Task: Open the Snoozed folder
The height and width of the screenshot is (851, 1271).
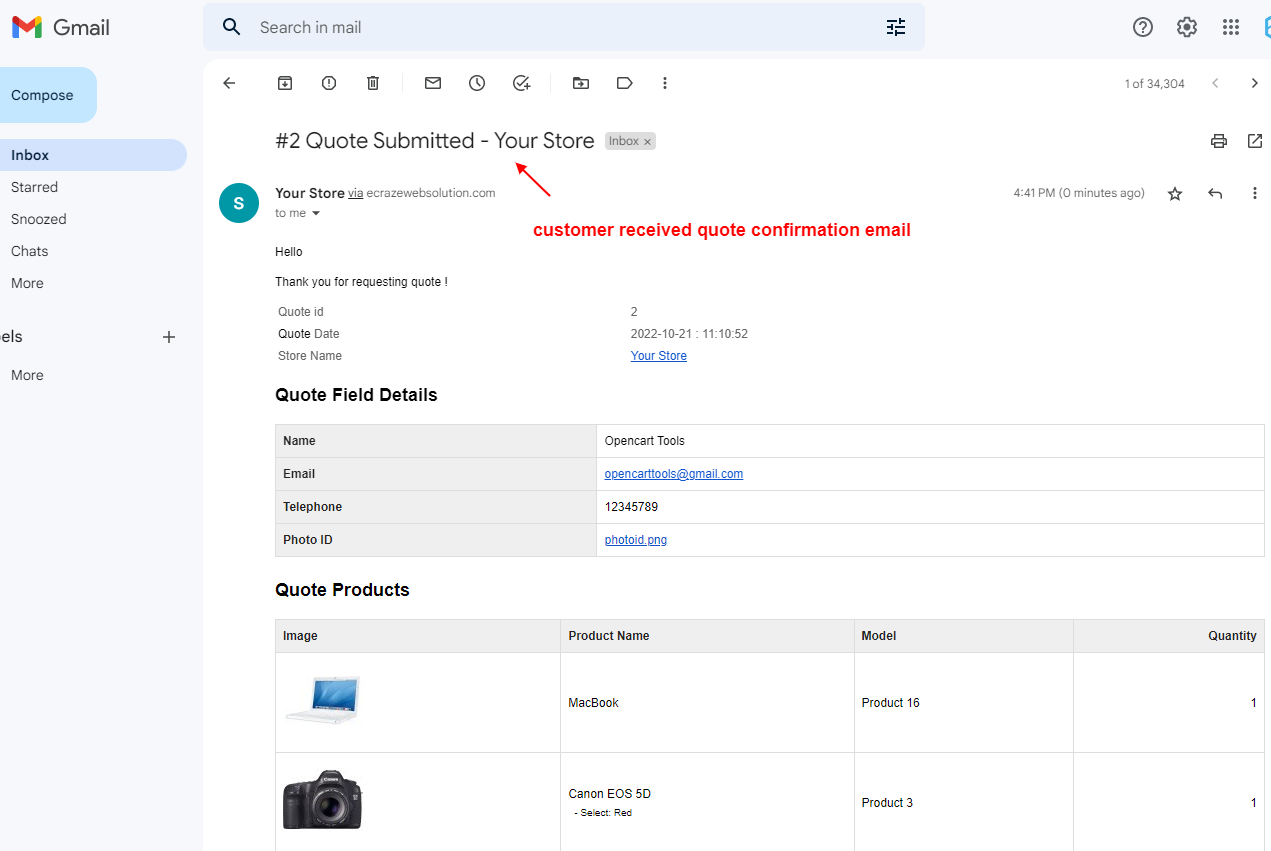Action: (38, 219)
